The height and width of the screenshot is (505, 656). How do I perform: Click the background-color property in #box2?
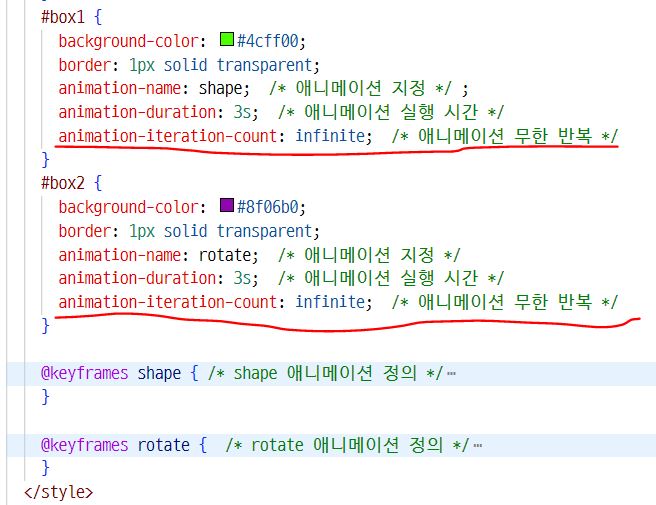(x=128, y=207)
